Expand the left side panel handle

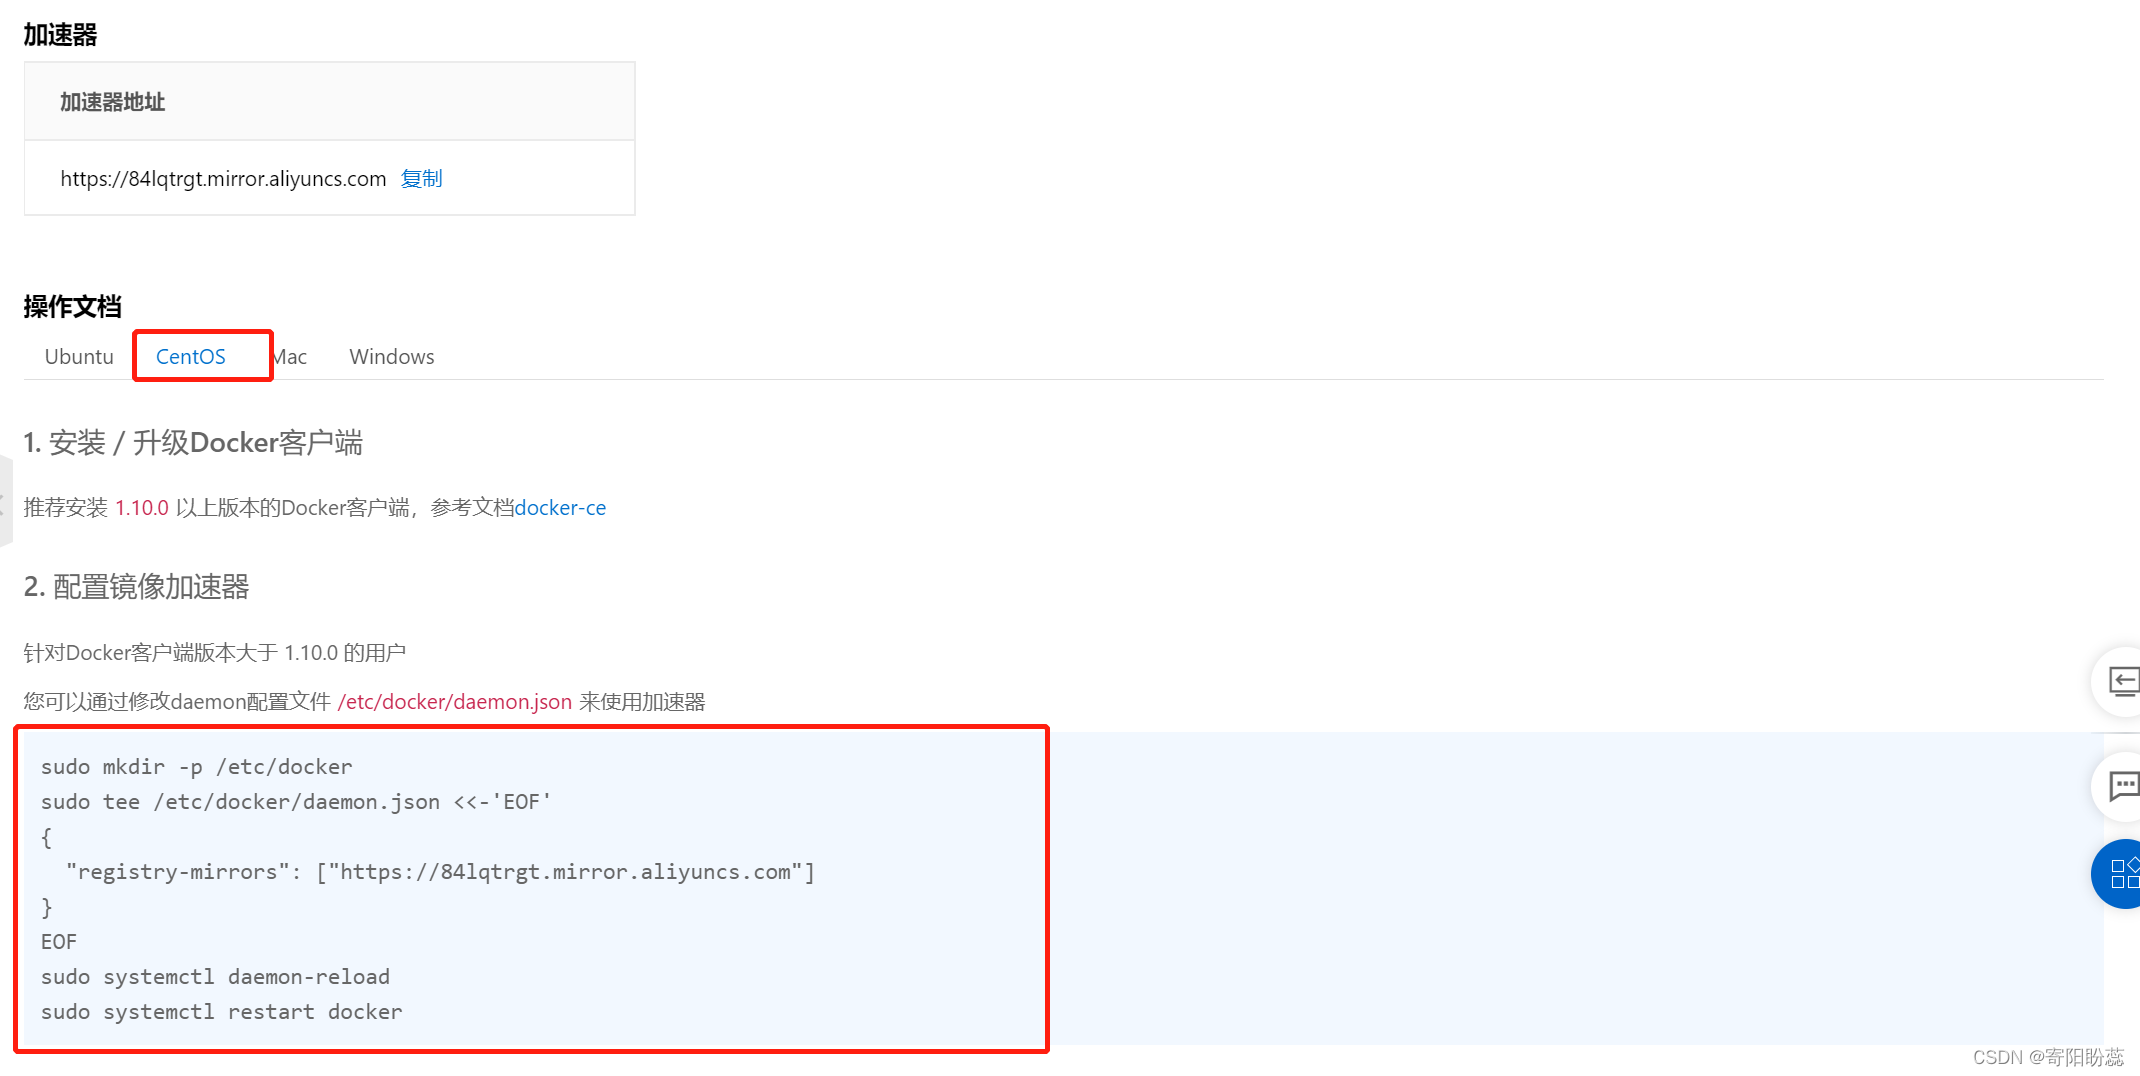click(x=5, y=502)
